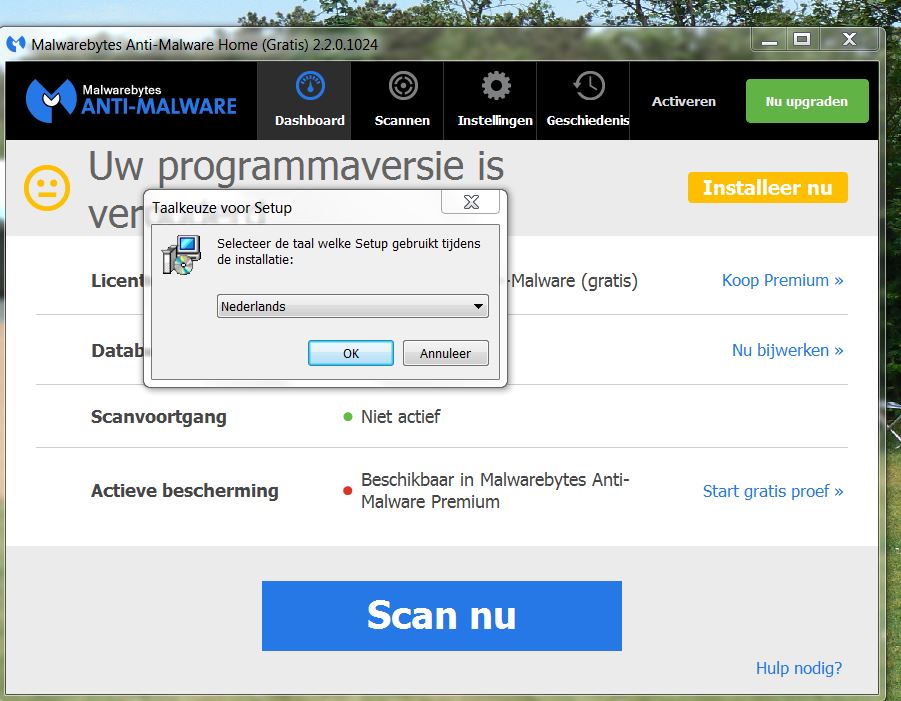This screenshot has width=901, height=701.
Task: Click the neutral face status icon
Action: (47, 188)
